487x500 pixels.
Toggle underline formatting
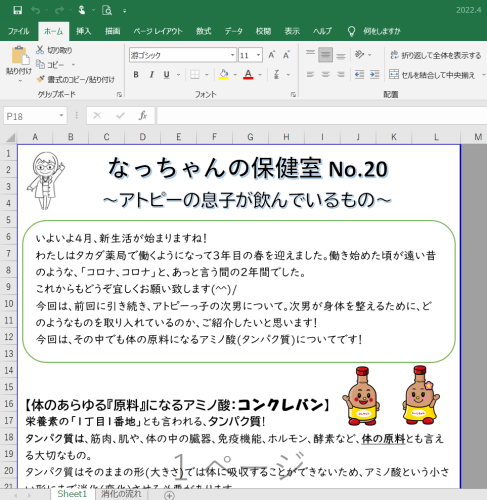pyautogui.click(x=167, y=75)
